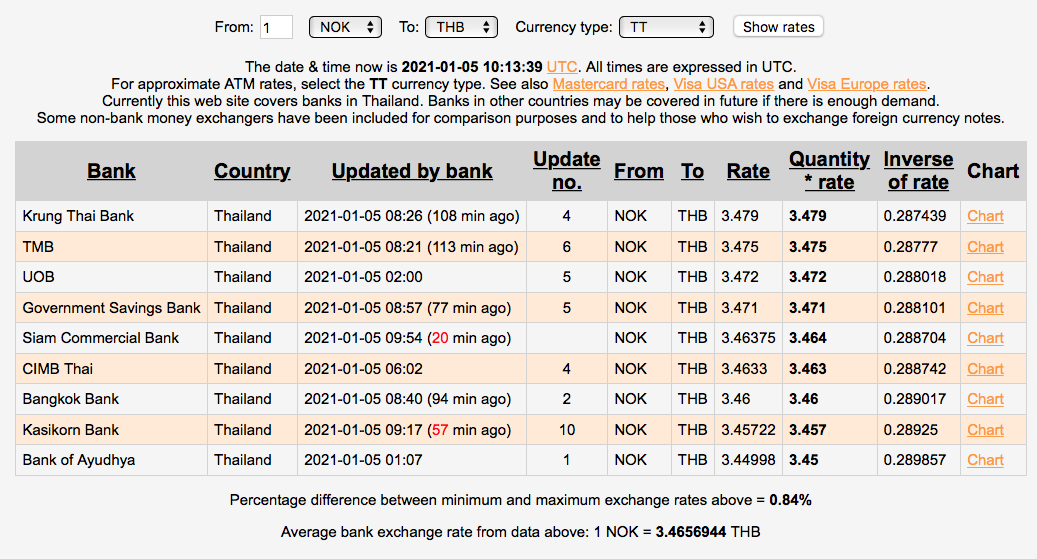The image size is (1037, 559).
Task: Sort table by Bank column header
Action: [111, 171]
